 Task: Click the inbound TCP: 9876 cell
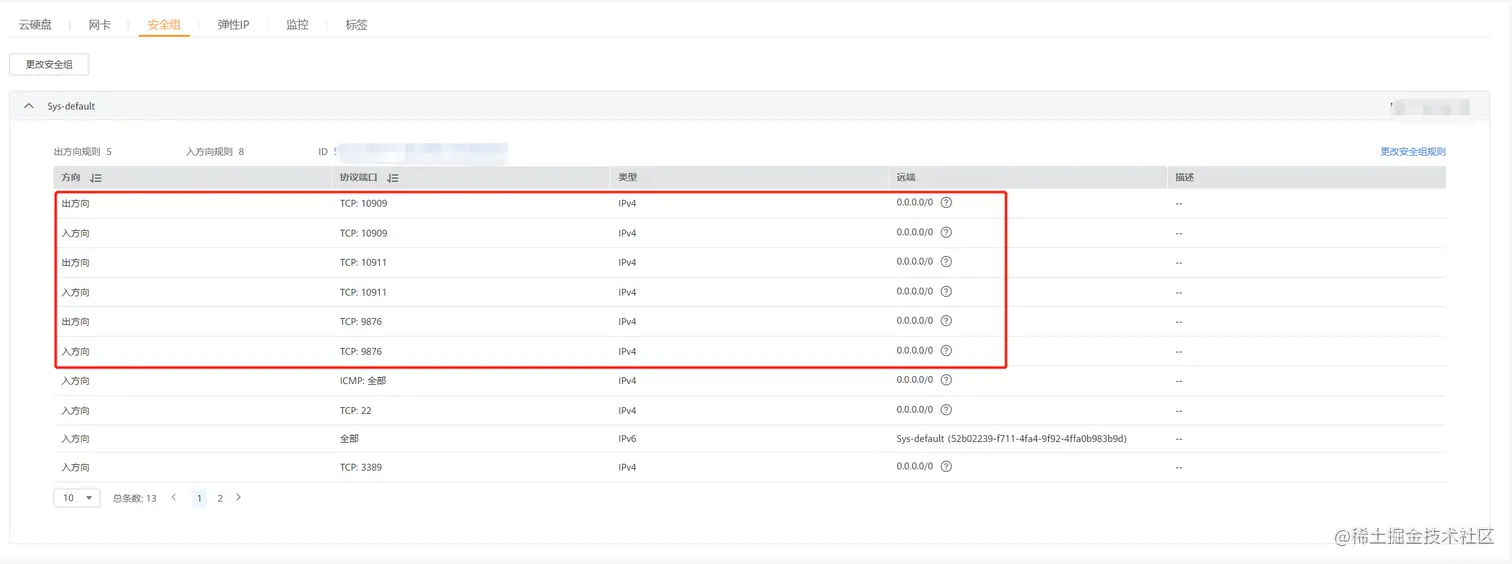point(361,351)
